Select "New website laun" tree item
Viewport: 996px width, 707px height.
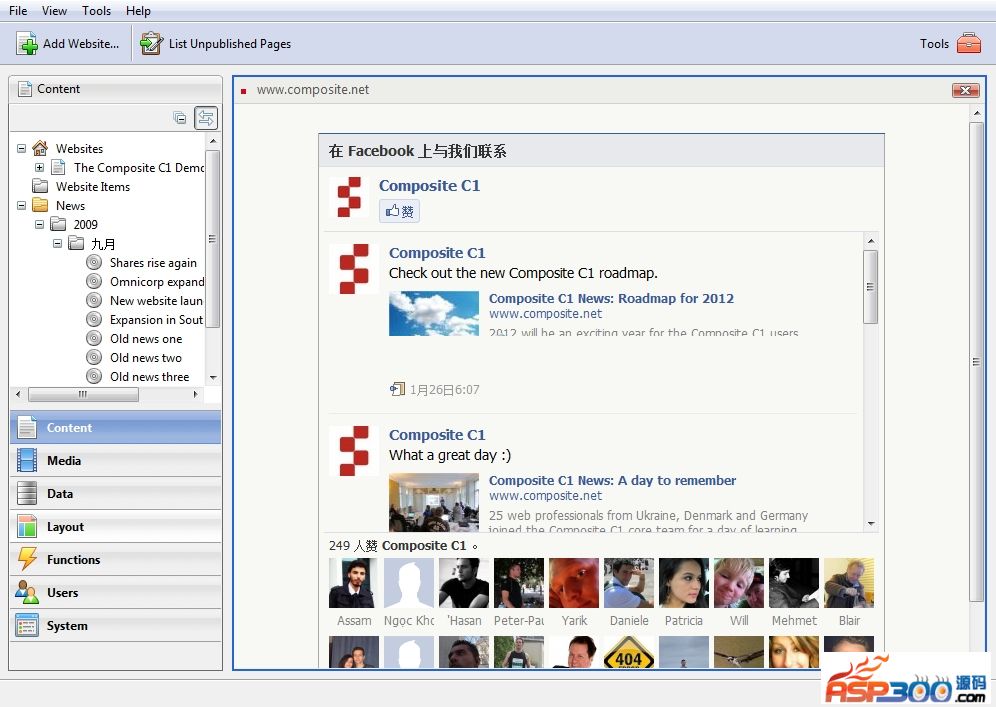click(x=156, y=300)
